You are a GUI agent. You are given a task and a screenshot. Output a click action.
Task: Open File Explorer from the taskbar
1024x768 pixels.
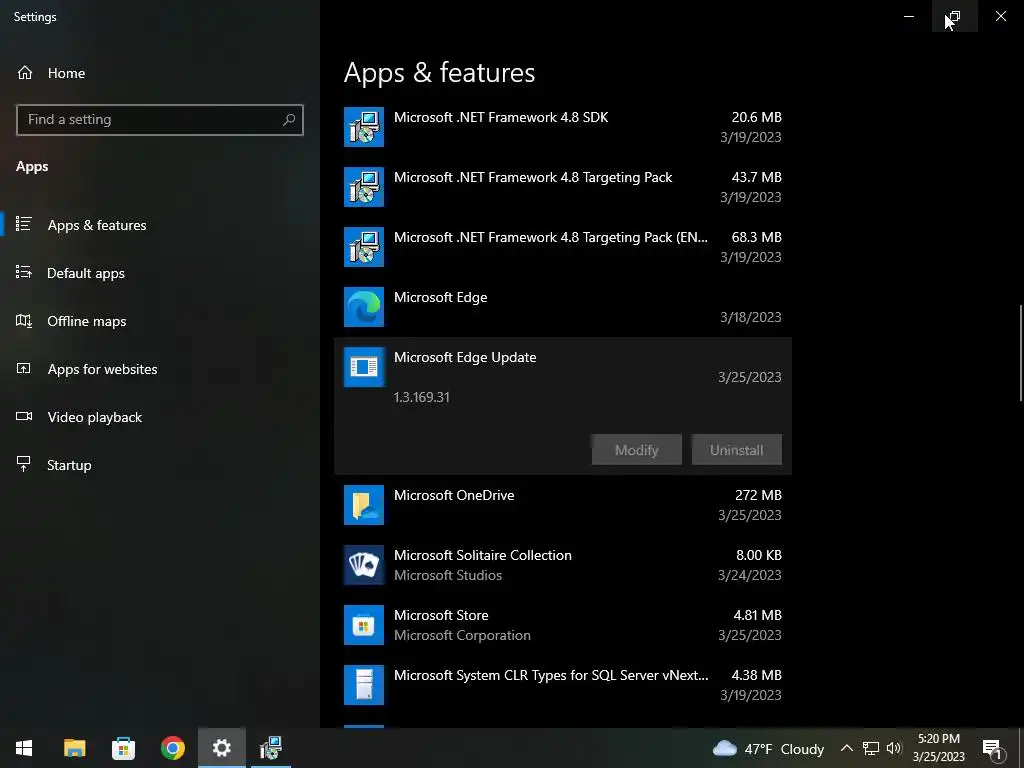[x=74, y=748]
